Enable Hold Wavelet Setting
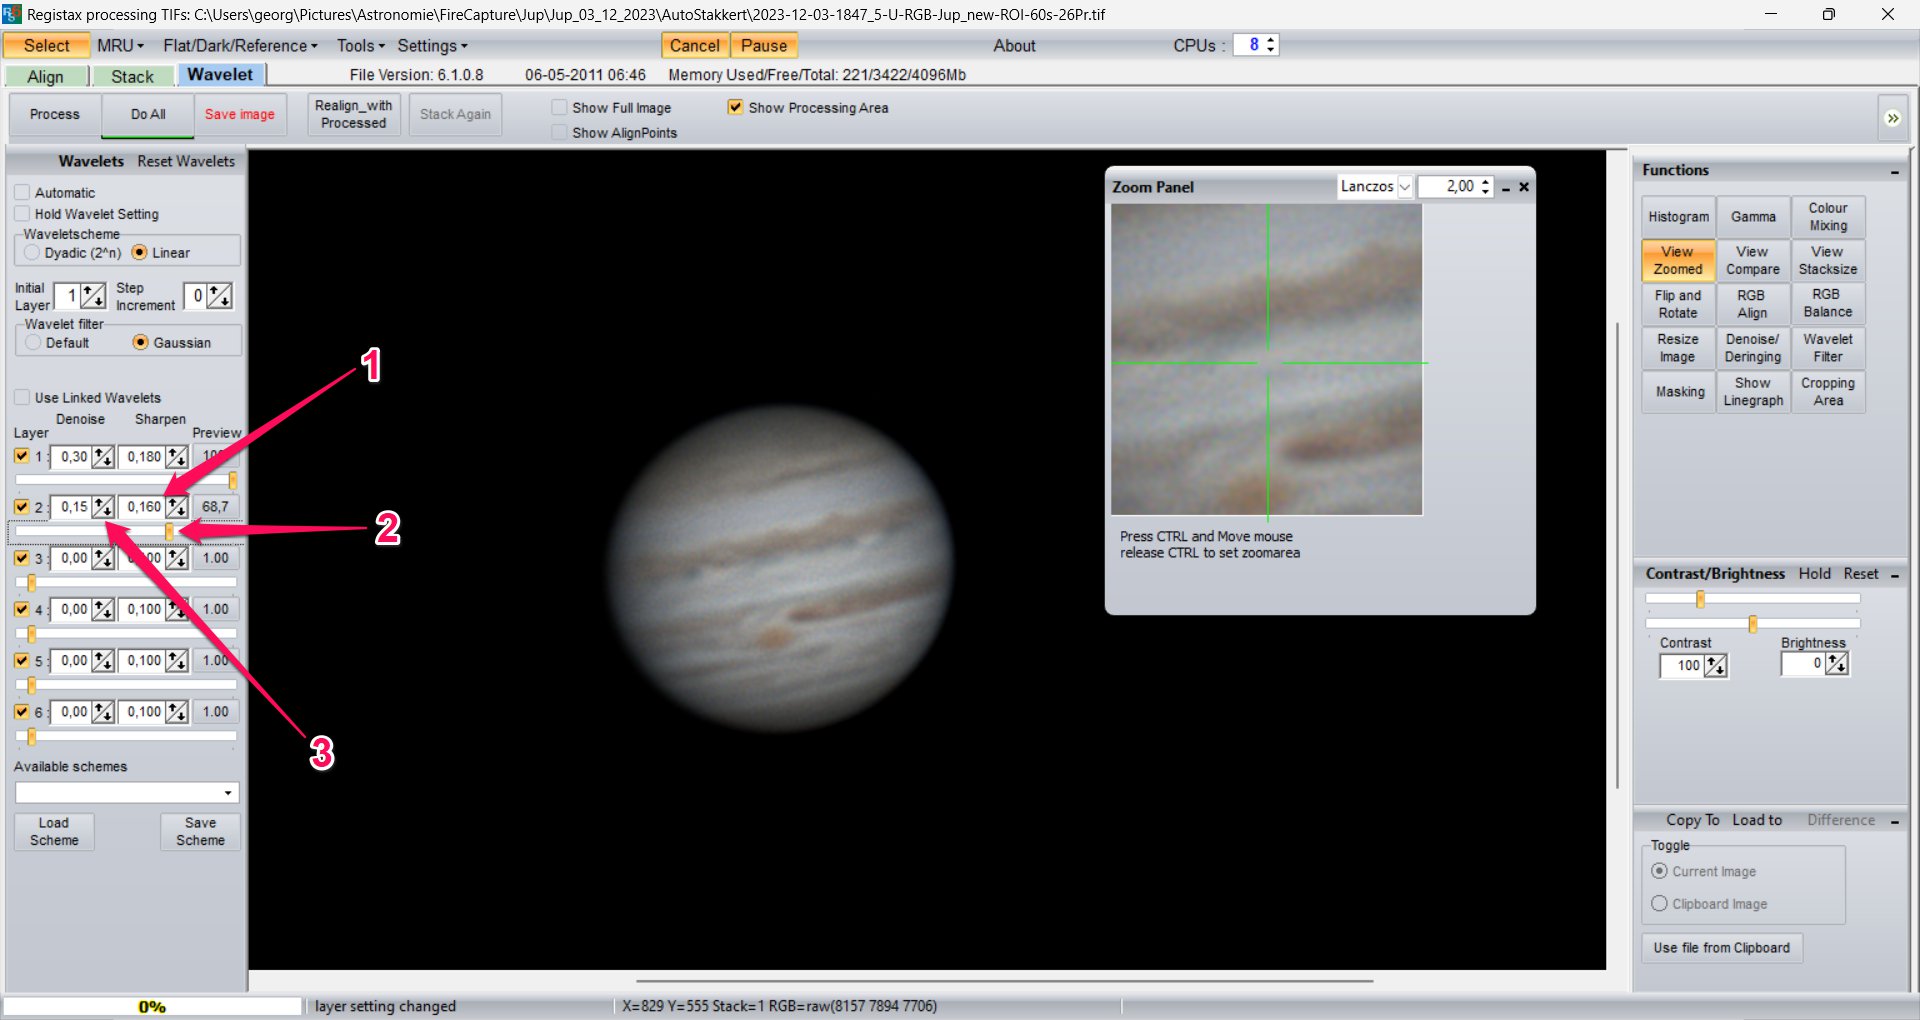Viewport: 1920px width, 1020px height. coord(22,214)
